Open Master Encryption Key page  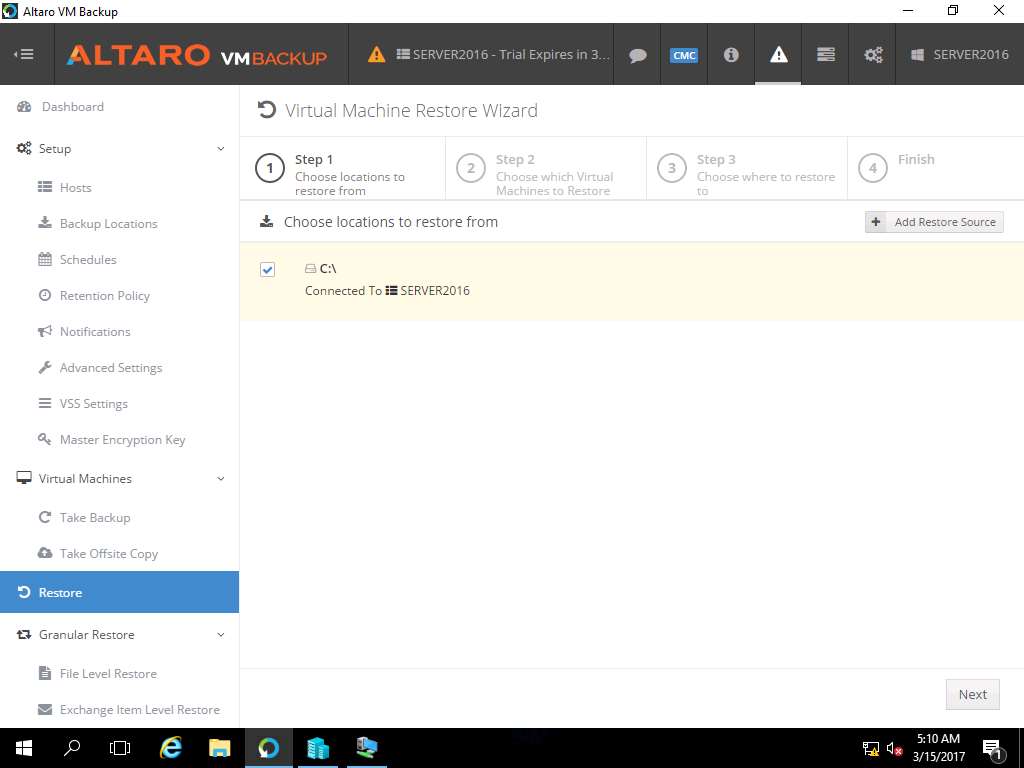coord(122,440)
